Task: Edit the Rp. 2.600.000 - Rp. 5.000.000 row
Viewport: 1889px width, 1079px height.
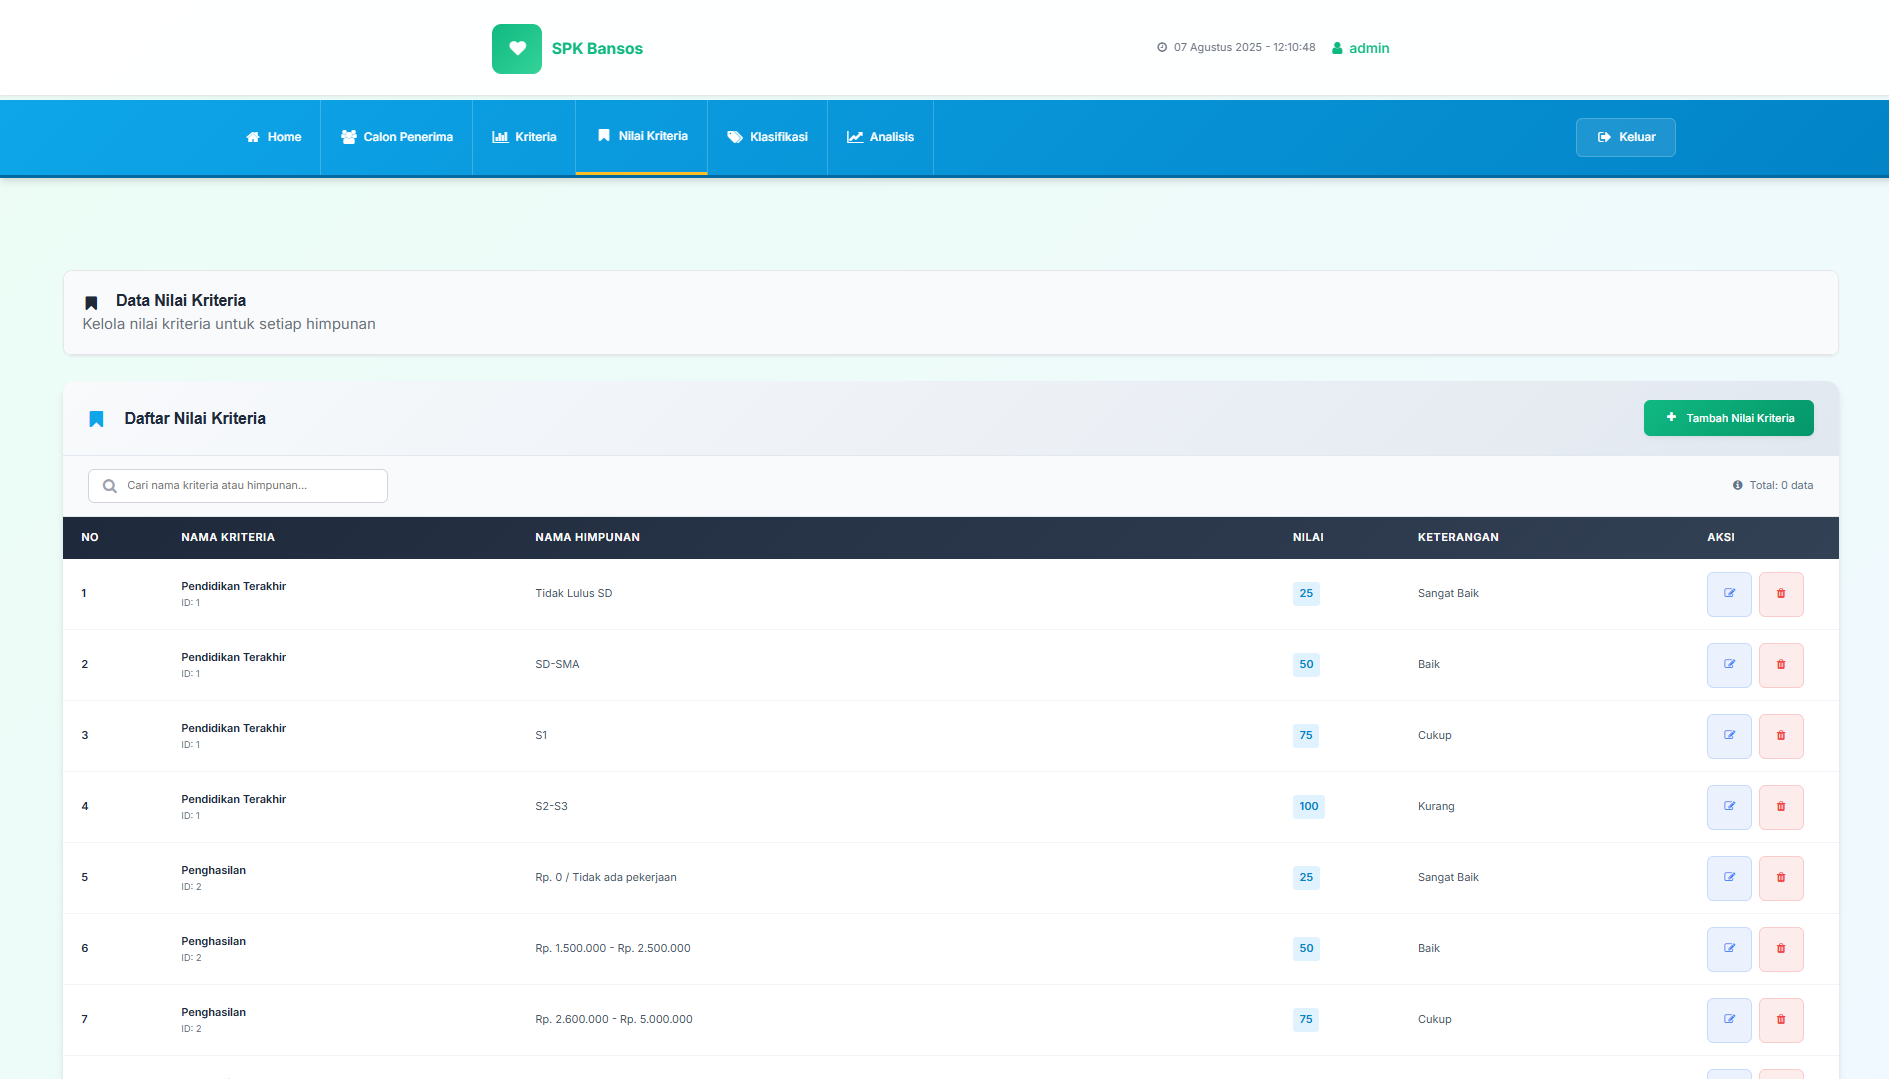Action: (1729, 1020)
